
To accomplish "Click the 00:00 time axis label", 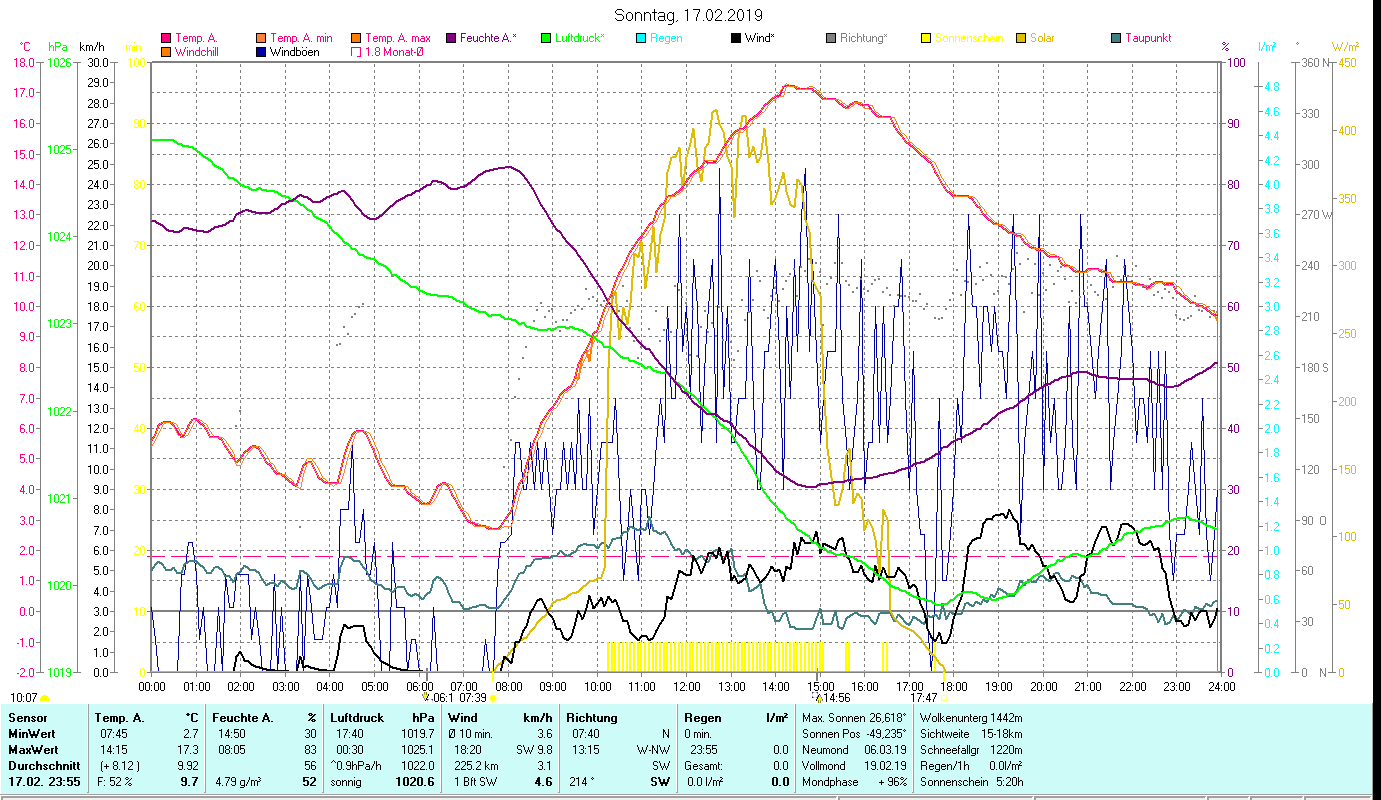I will (x=152, y=687).
